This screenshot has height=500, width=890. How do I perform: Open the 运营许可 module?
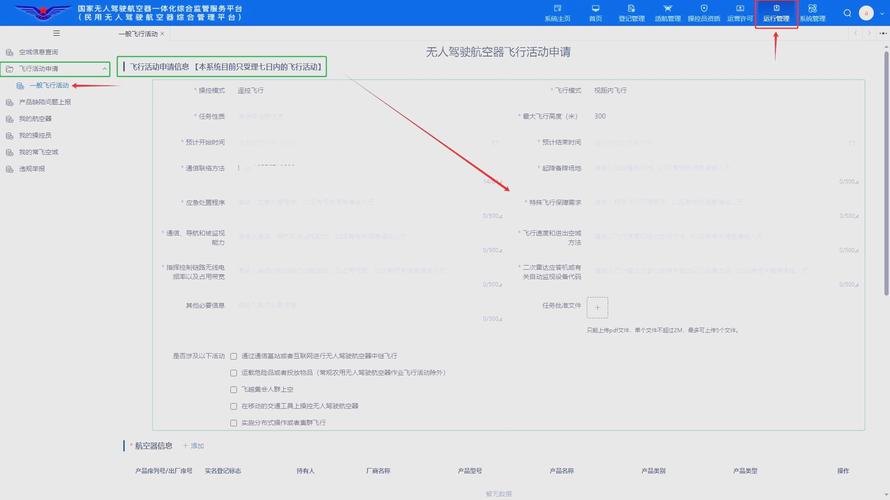click(x=740, y=13)
